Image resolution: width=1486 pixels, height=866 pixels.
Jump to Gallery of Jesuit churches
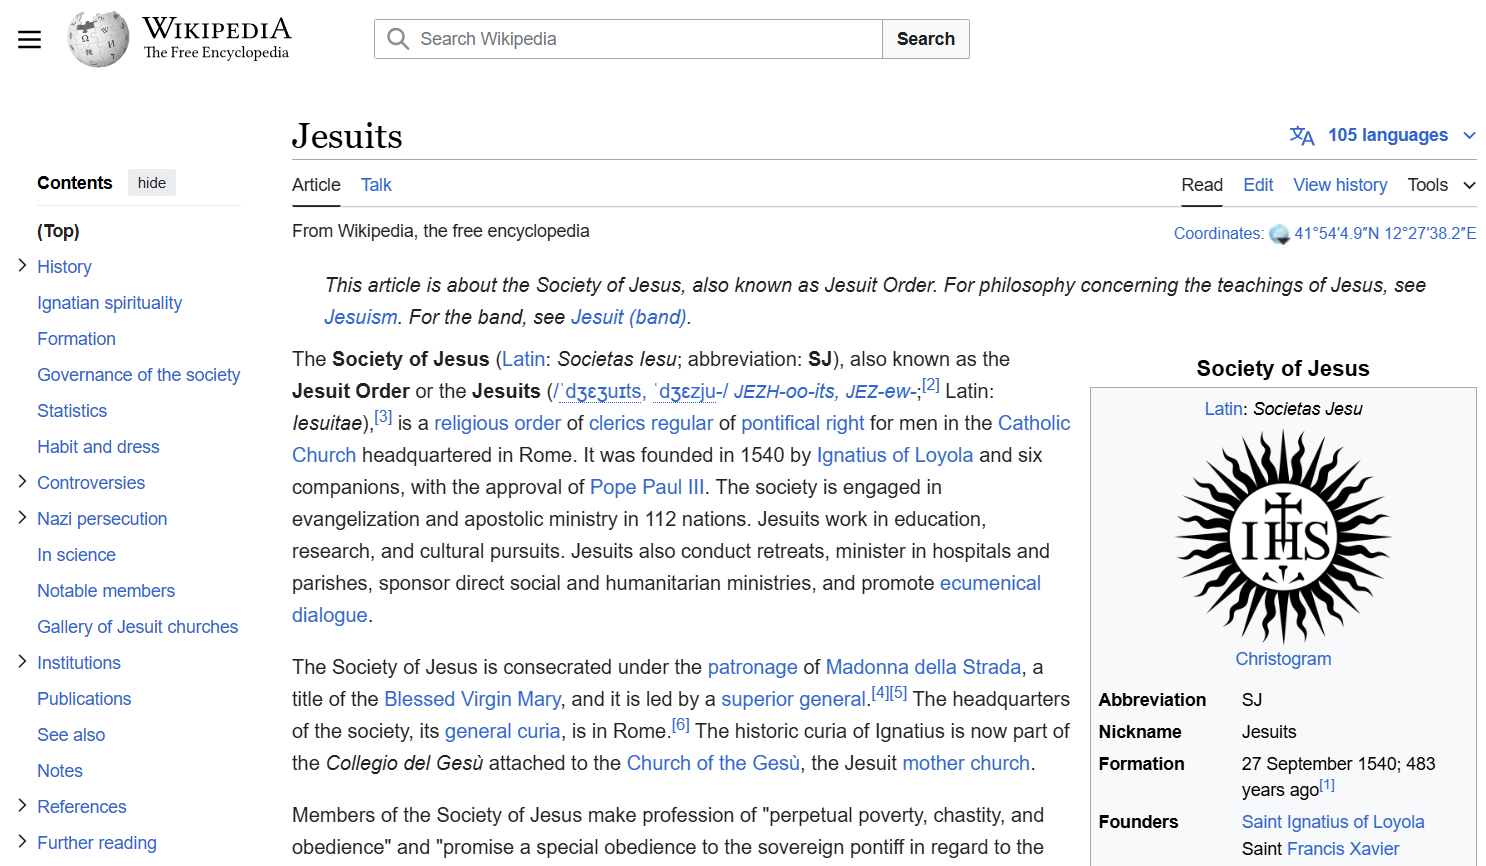click(x=137, y=627)
